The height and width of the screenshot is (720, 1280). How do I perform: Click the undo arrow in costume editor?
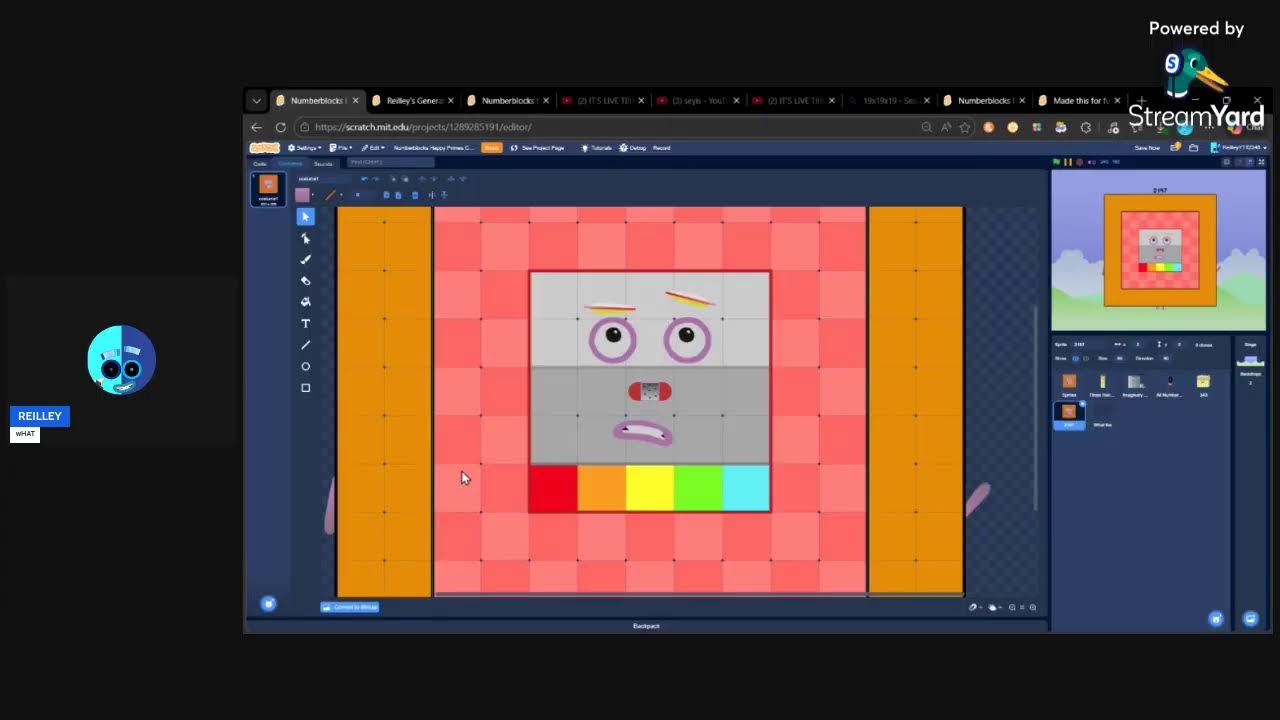364,179
